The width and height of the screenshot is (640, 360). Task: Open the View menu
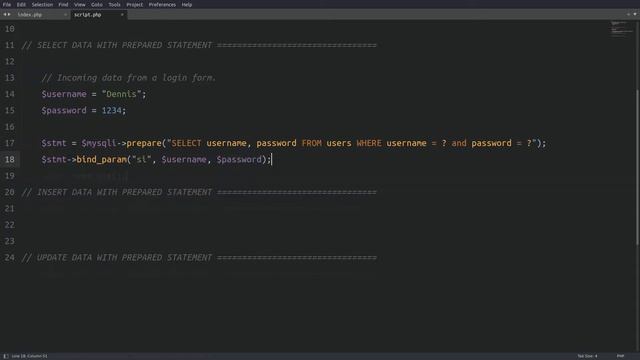(80, 4)
